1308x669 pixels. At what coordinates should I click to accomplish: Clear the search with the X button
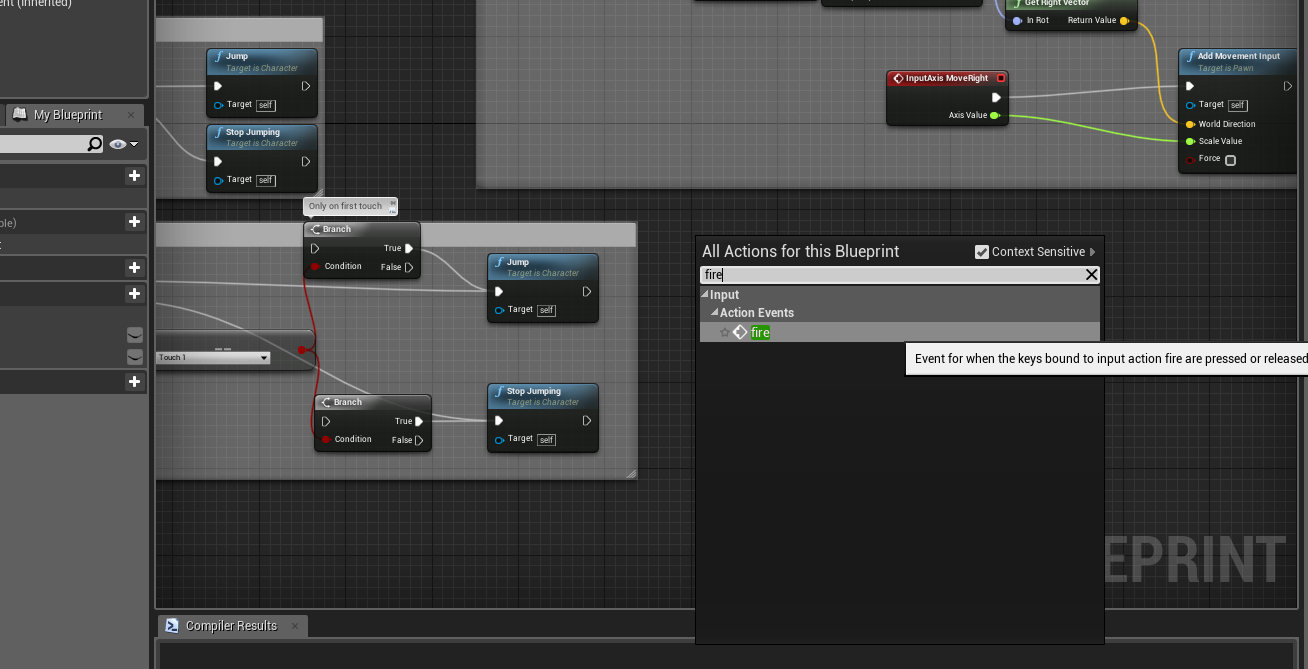pyautogui.click(x=1090, y=274)
